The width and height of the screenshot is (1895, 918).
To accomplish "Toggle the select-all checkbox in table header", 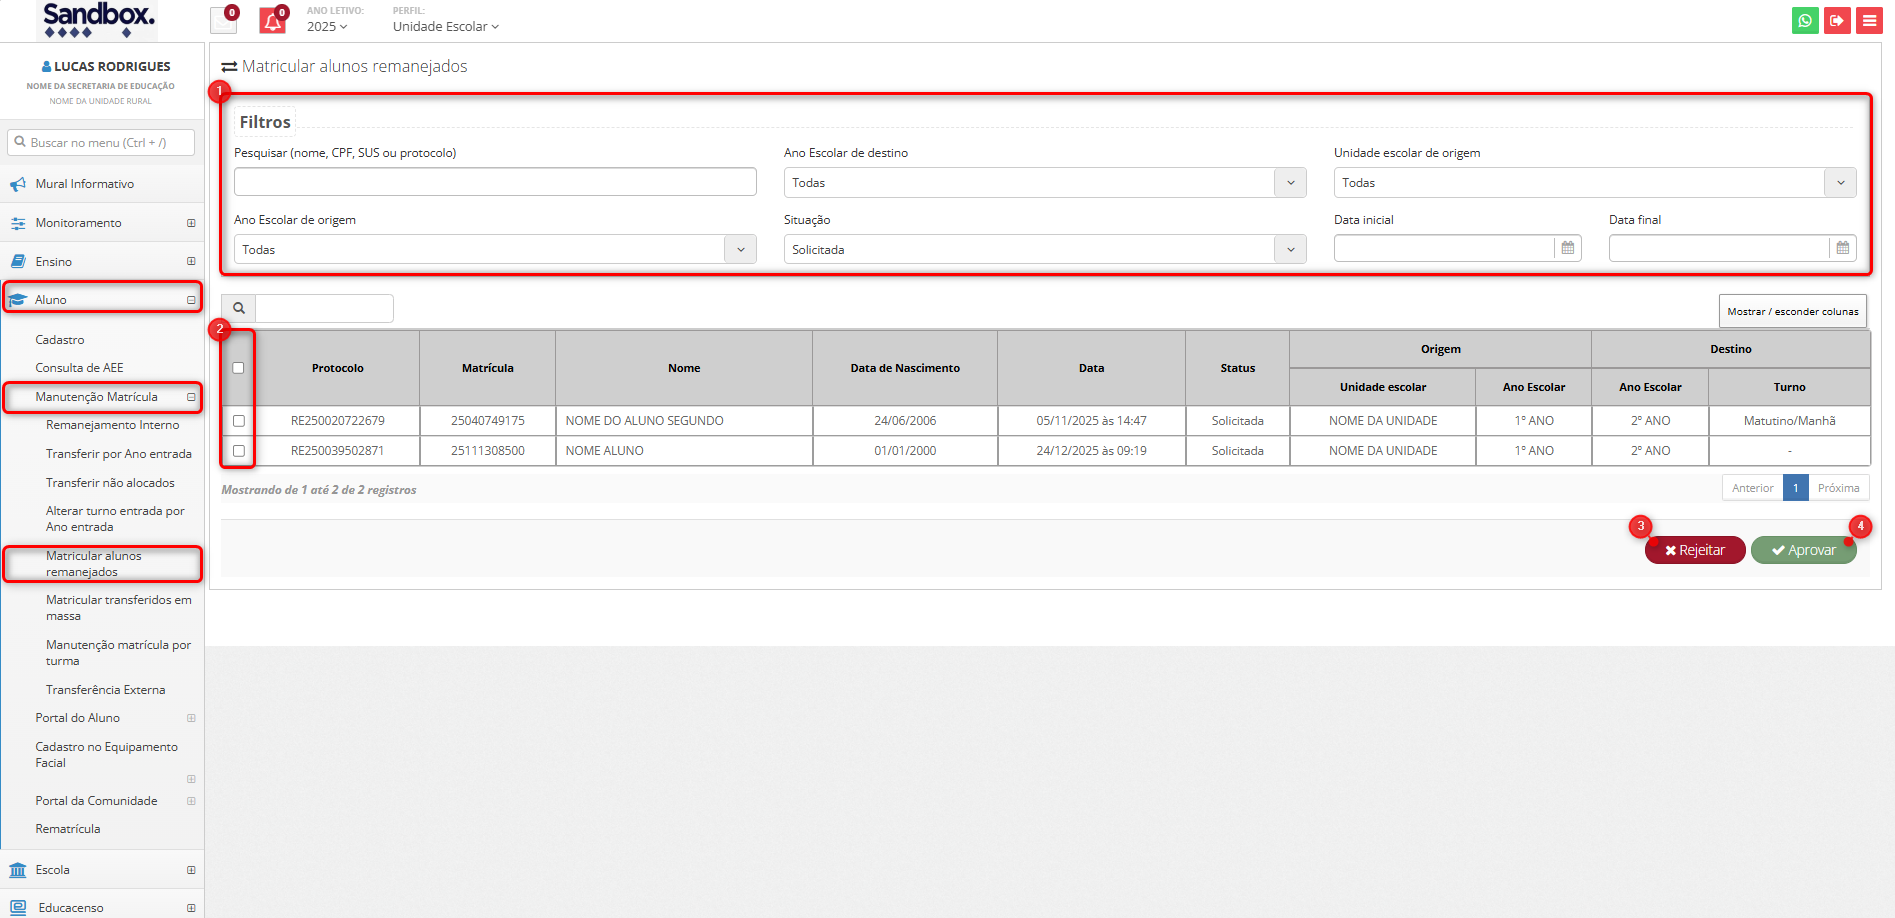I will point(238,368).
